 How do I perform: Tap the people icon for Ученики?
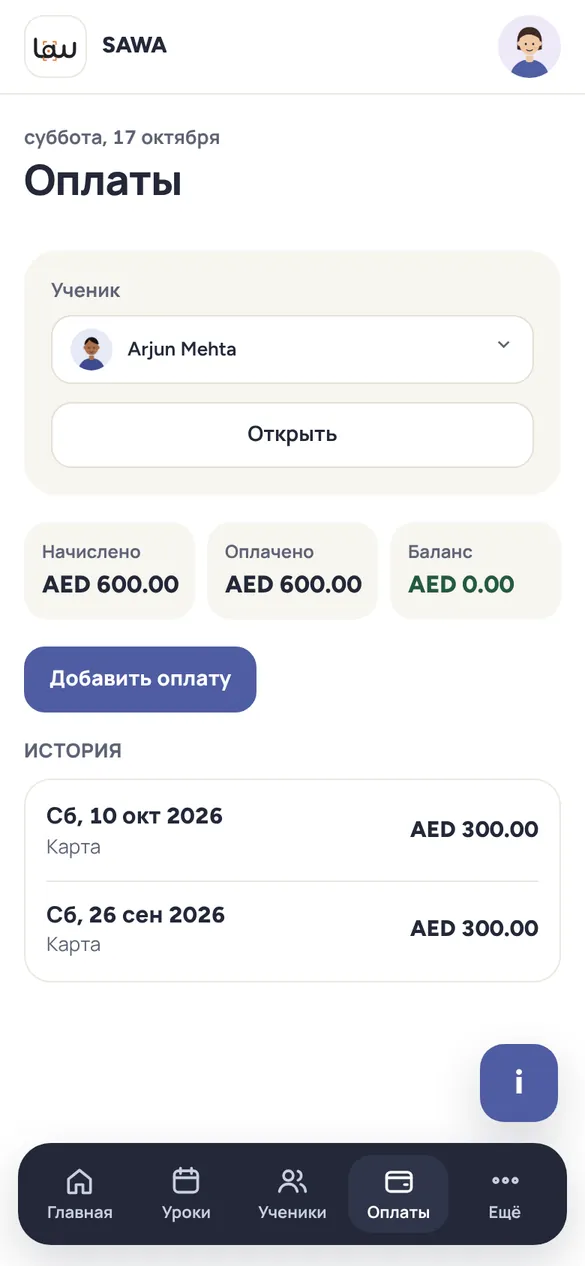[x=292, y=1181]
